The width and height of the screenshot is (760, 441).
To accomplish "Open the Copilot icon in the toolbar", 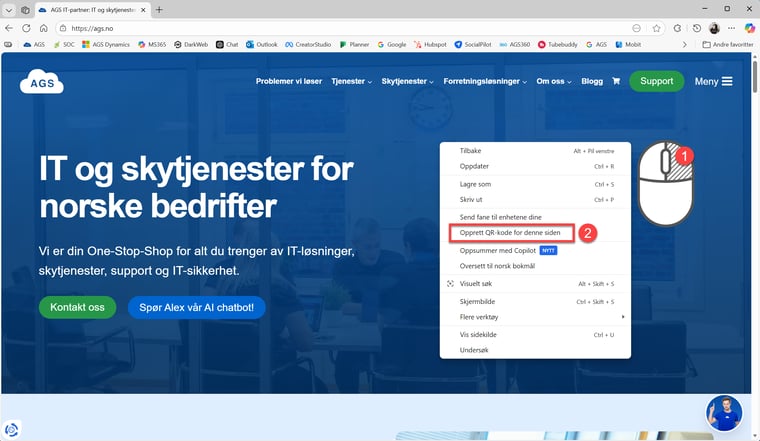I will pyautogui.click(x=749, y=28).
